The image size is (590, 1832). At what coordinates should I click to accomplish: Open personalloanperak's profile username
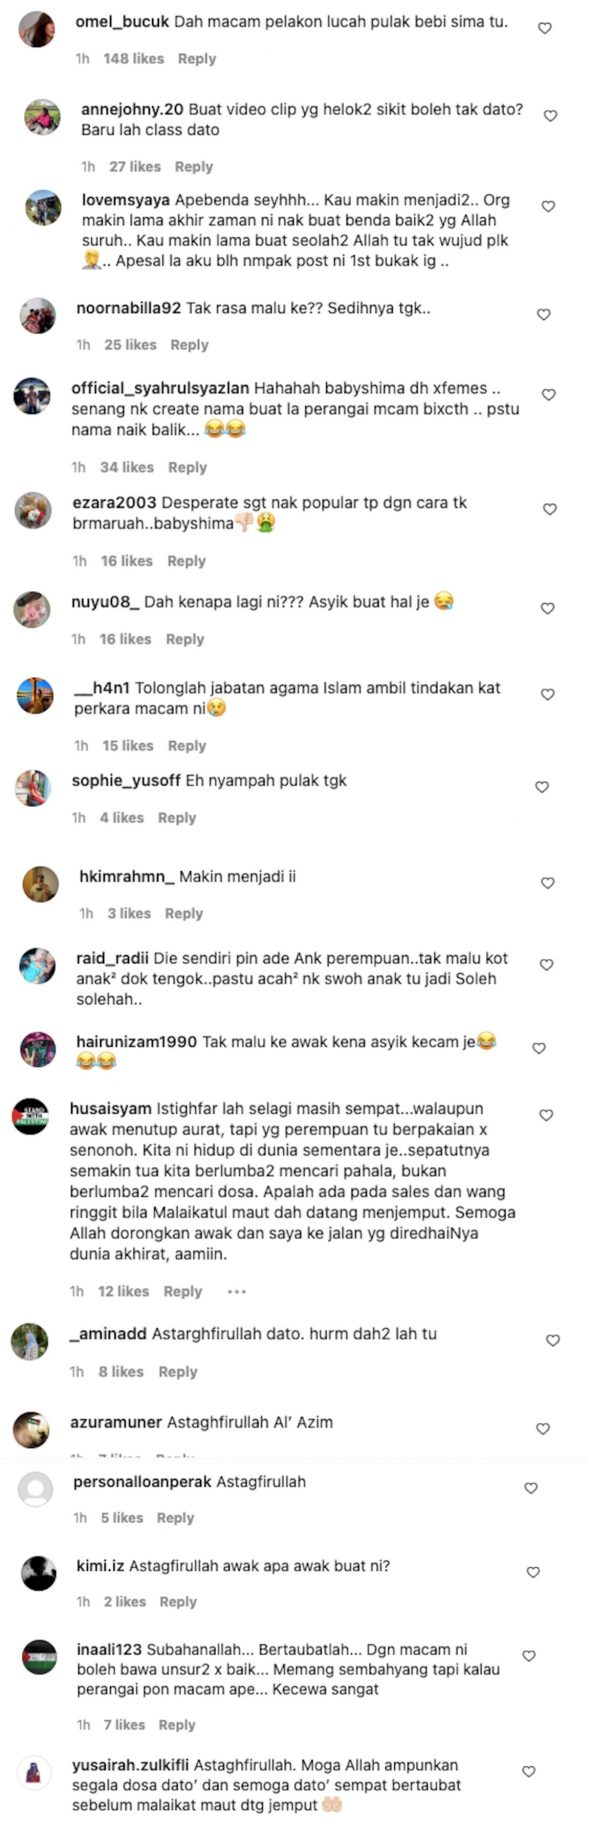click(142, 1482)
